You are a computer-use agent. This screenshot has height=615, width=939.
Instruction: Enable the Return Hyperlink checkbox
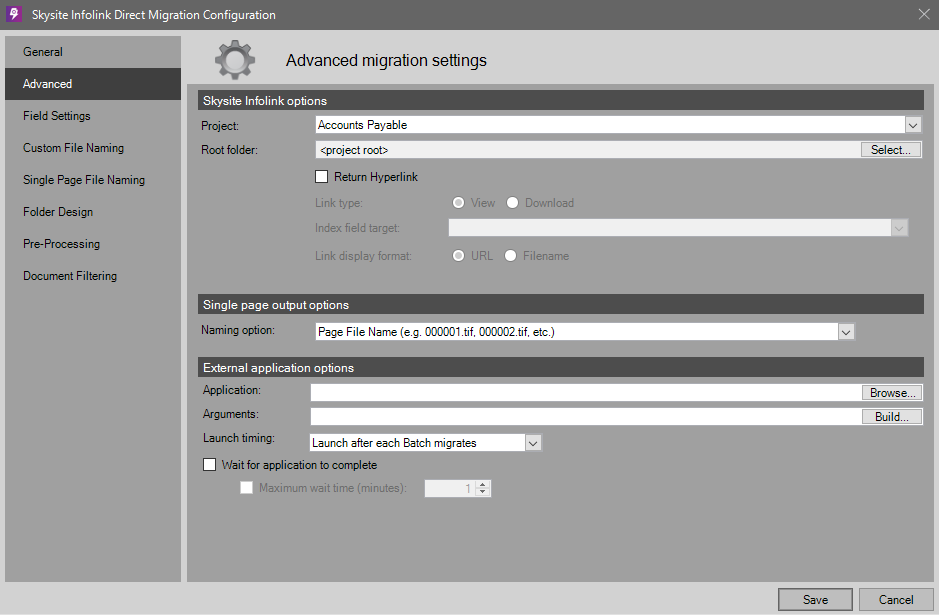coord(322,177)
